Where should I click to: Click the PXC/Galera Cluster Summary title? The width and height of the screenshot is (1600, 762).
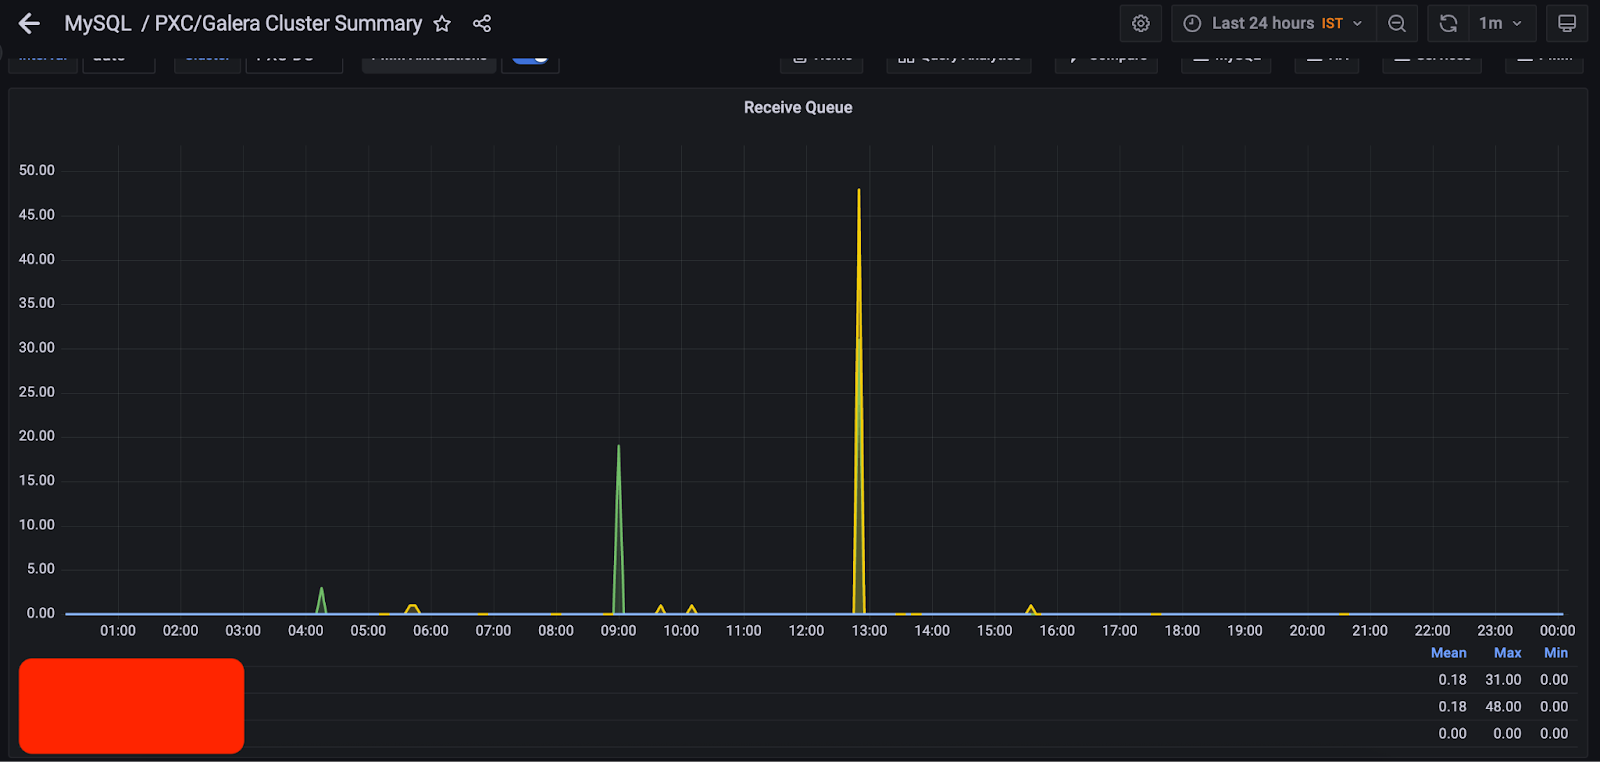[288, 23]
